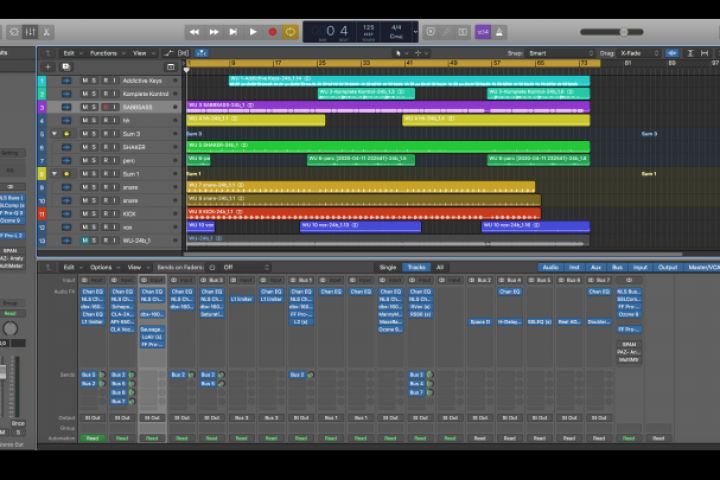This screenshot has width=720, height=480.
Task: Toggle record enable on SANBGASS track
Action: 104,107
